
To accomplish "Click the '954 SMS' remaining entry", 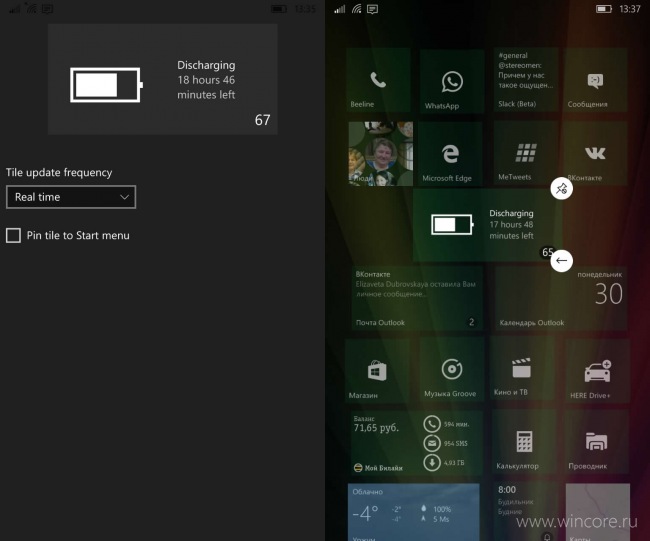I will 446,443.
